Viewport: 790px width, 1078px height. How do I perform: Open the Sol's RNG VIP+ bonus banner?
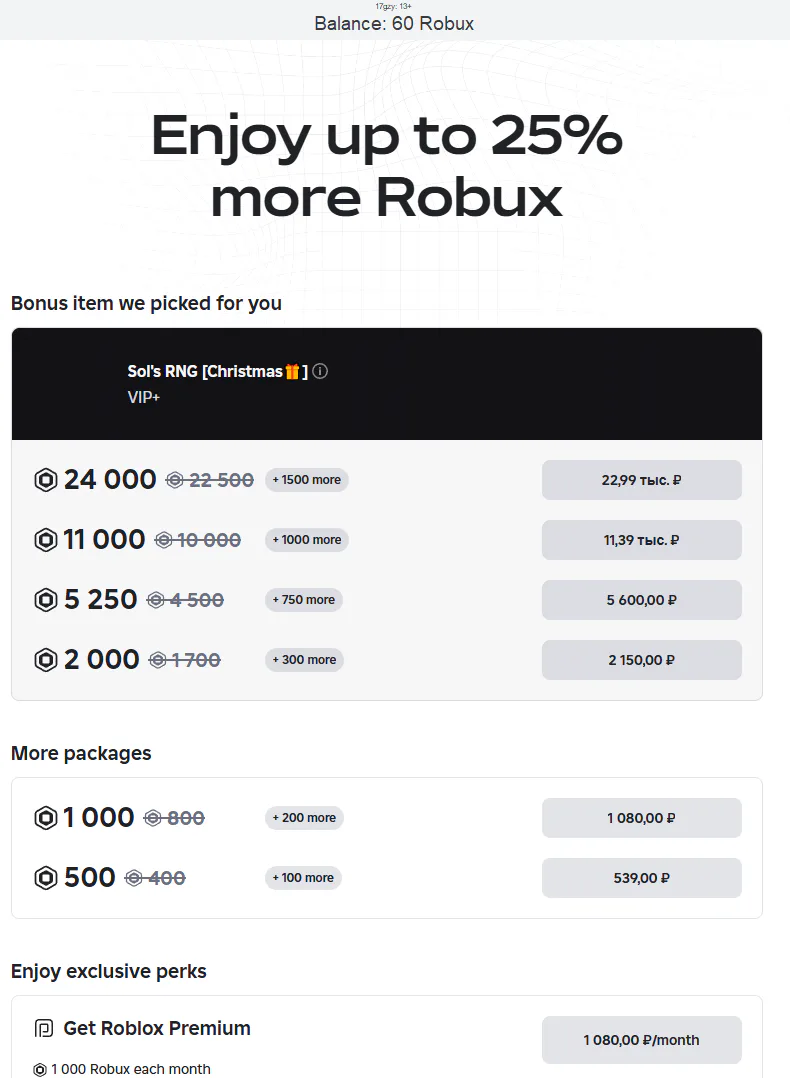pos(386,384)
